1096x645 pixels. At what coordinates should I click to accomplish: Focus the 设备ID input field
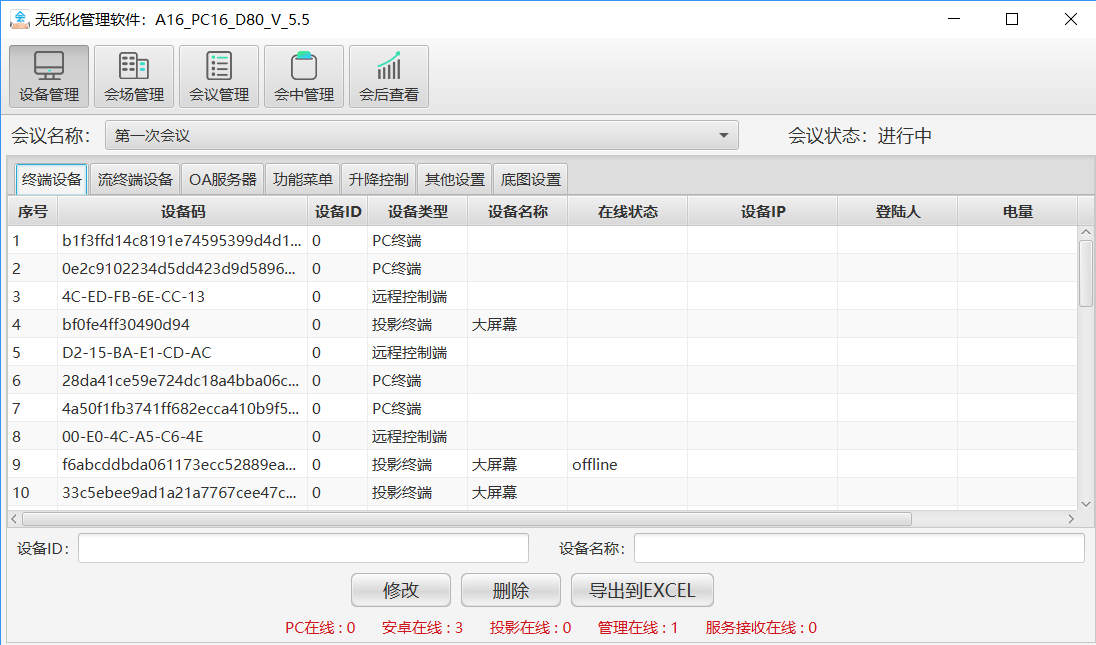[x=303, y=548]
